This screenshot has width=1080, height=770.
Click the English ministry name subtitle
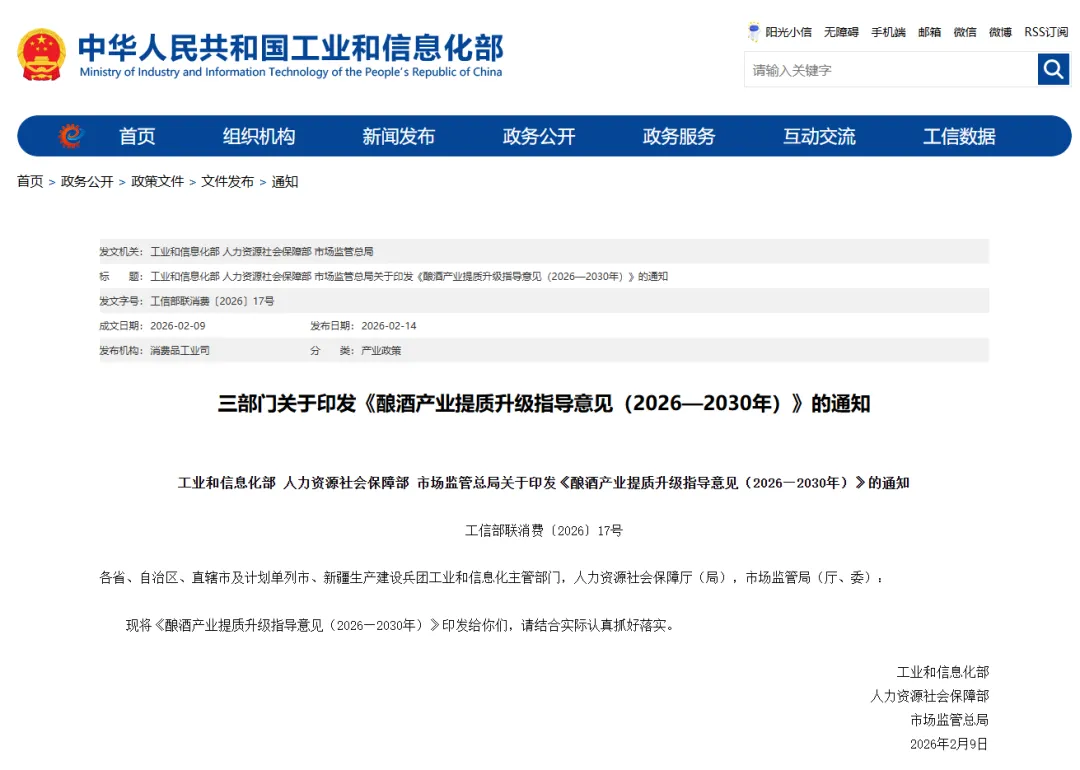coord(291,72)
